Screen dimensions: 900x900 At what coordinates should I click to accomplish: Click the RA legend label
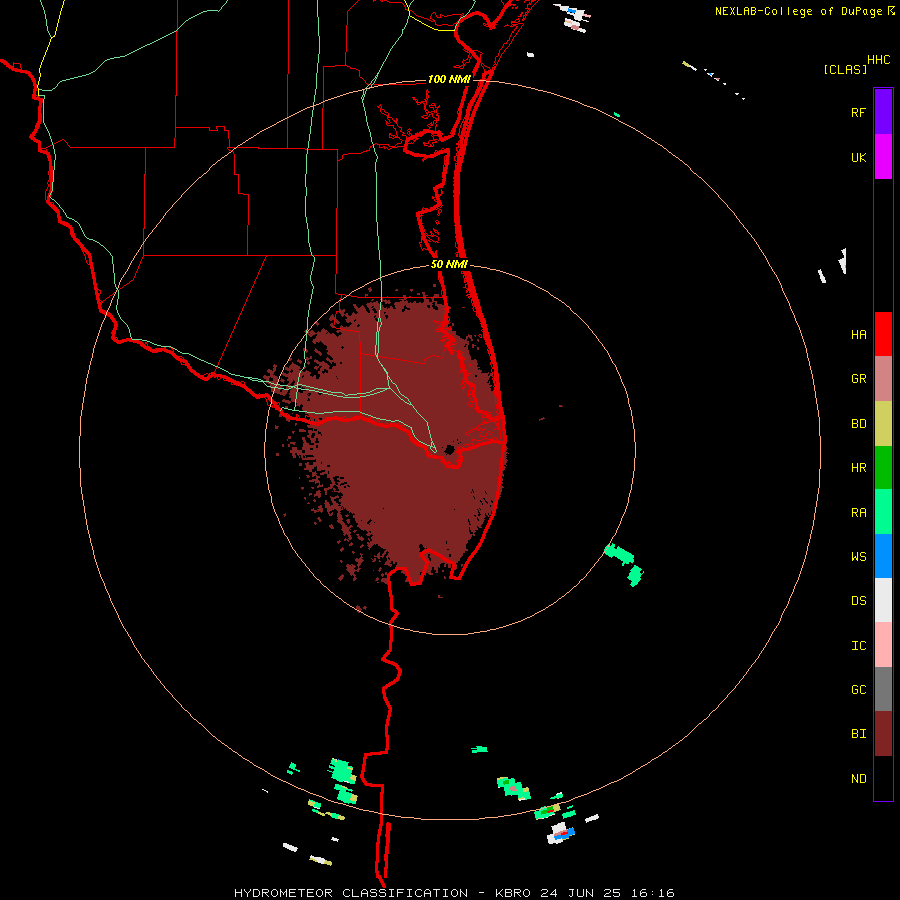(x=858, y=513)
